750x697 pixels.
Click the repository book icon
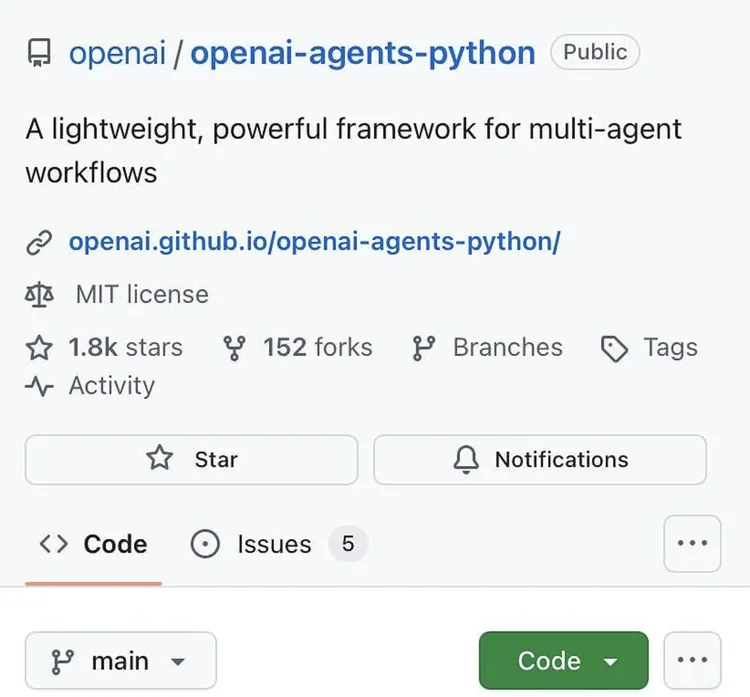(x=39, y=54)
